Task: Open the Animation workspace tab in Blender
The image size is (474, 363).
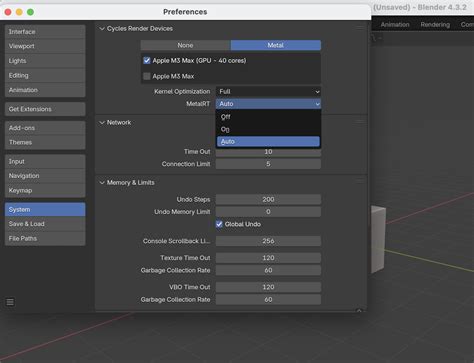Action: point(395,25)
